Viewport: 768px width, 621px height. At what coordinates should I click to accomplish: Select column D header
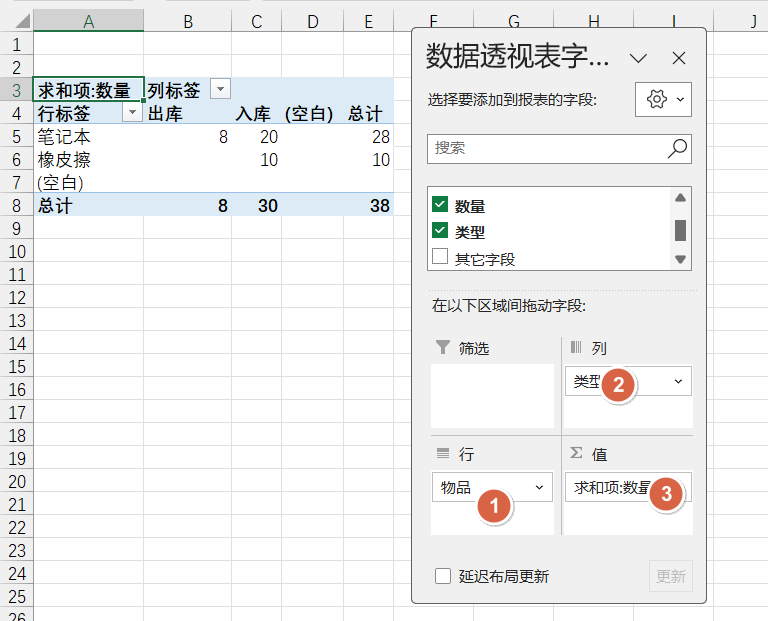click(312, 21)
